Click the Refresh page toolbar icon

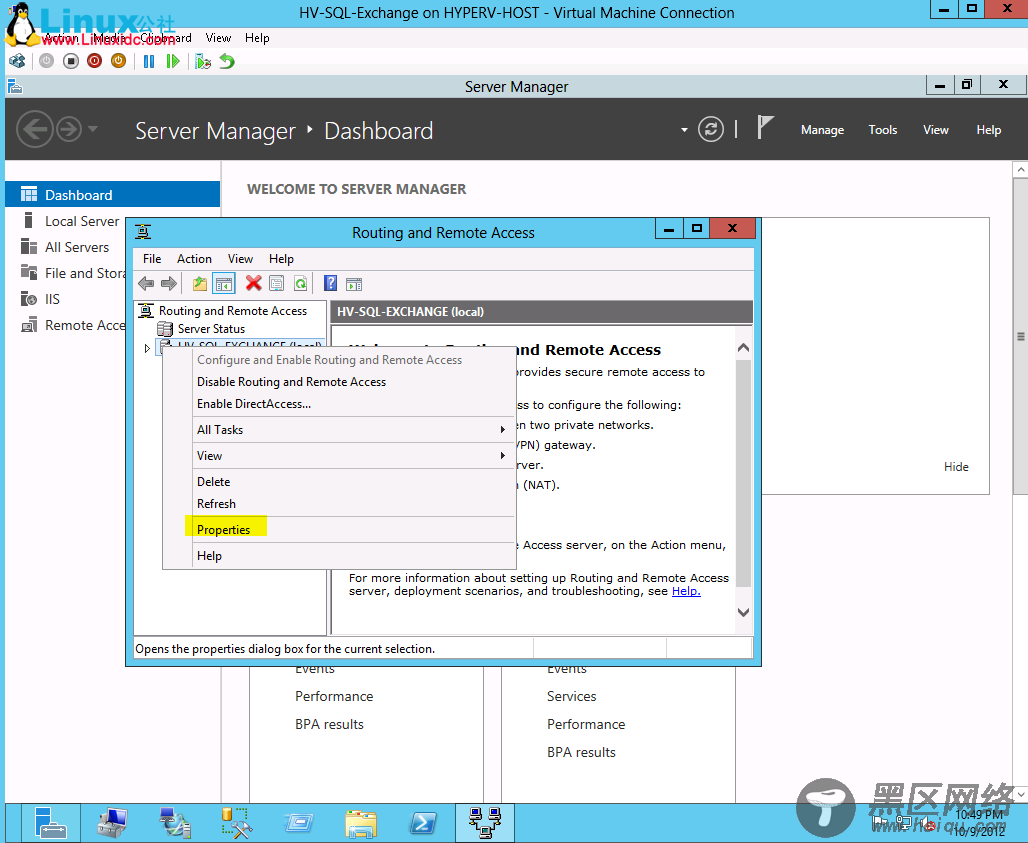click(300, 284)
